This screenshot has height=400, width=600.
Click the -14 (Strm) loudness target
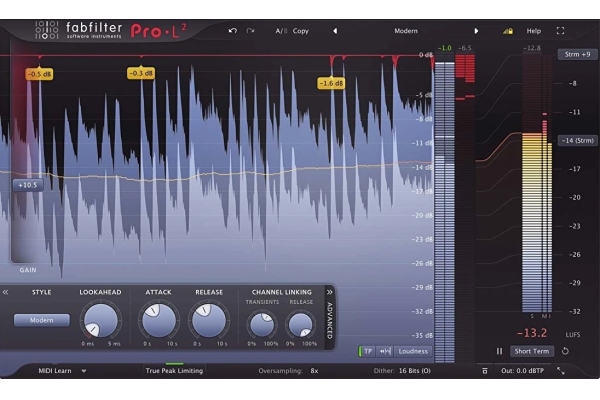point(577,140)
